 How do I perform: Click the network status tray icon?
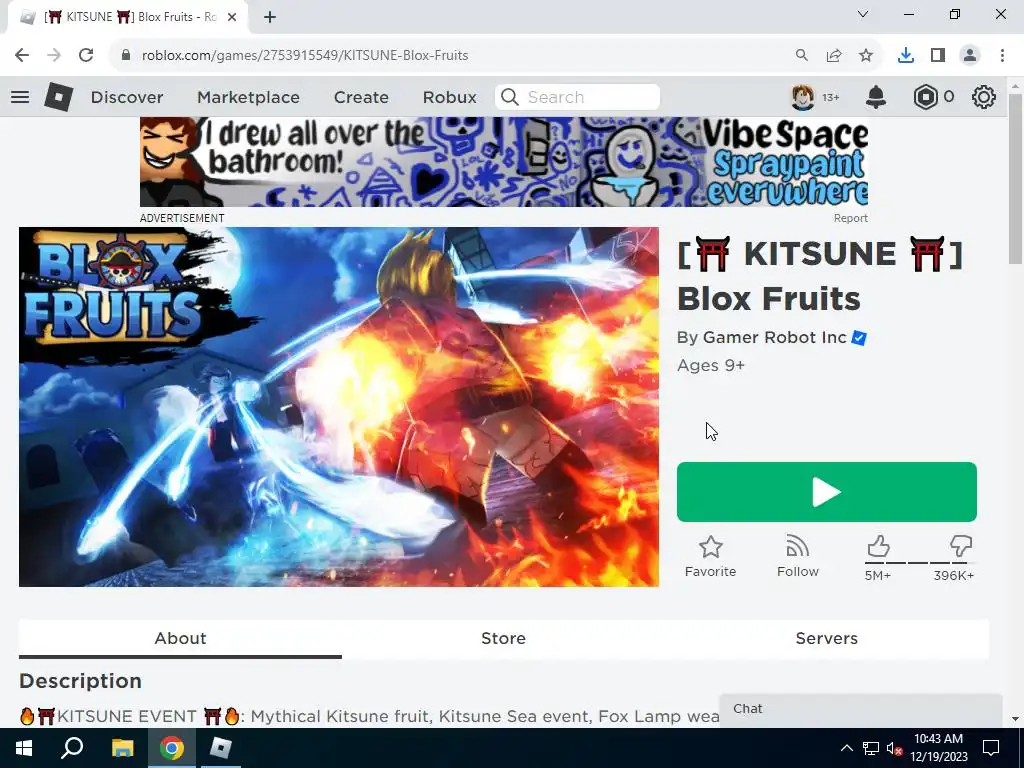871,748
